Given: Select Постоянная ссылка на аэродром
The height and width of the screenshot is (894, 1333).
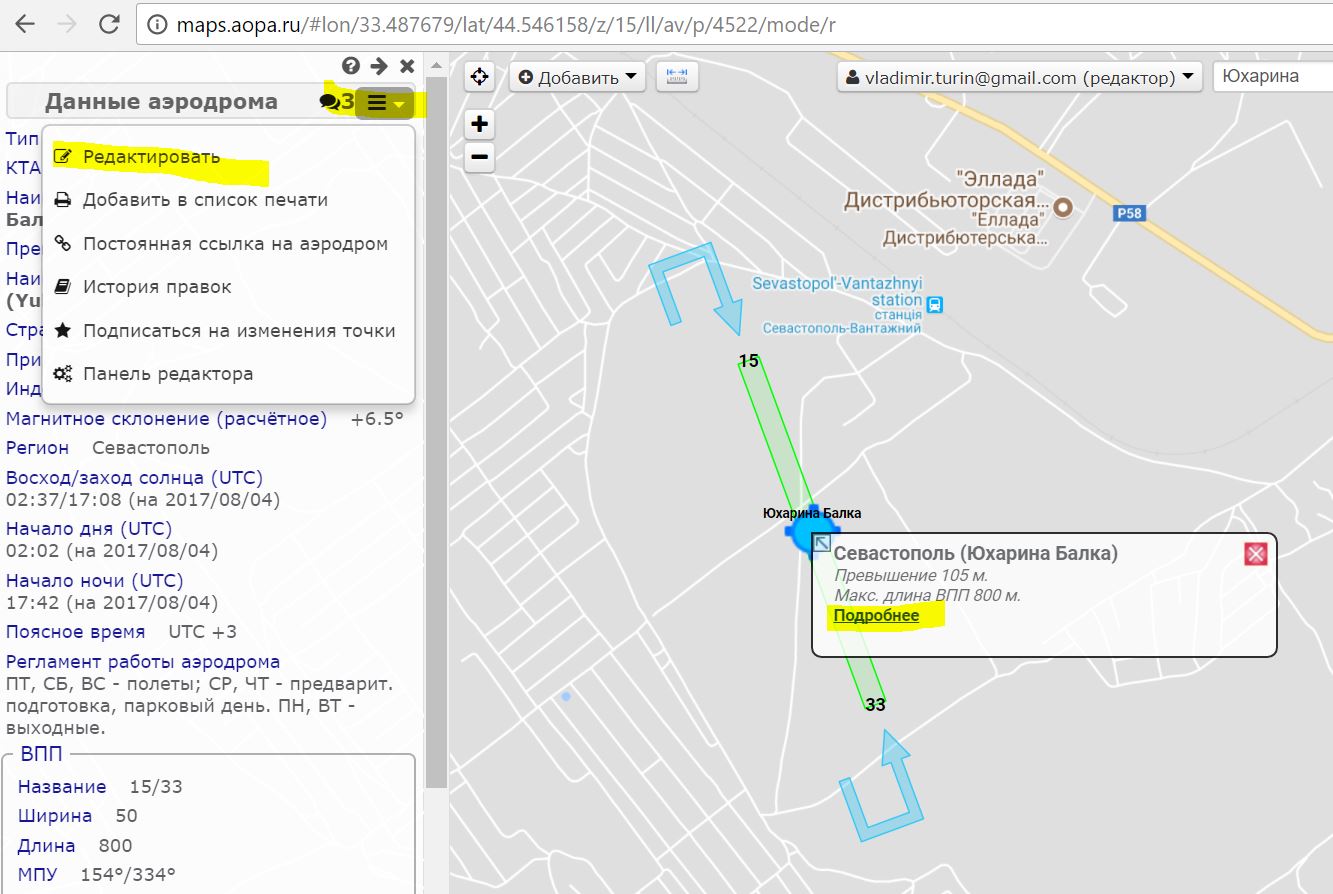Looking at the screenshot, I should pyautogui.click(x=235, y=244).
